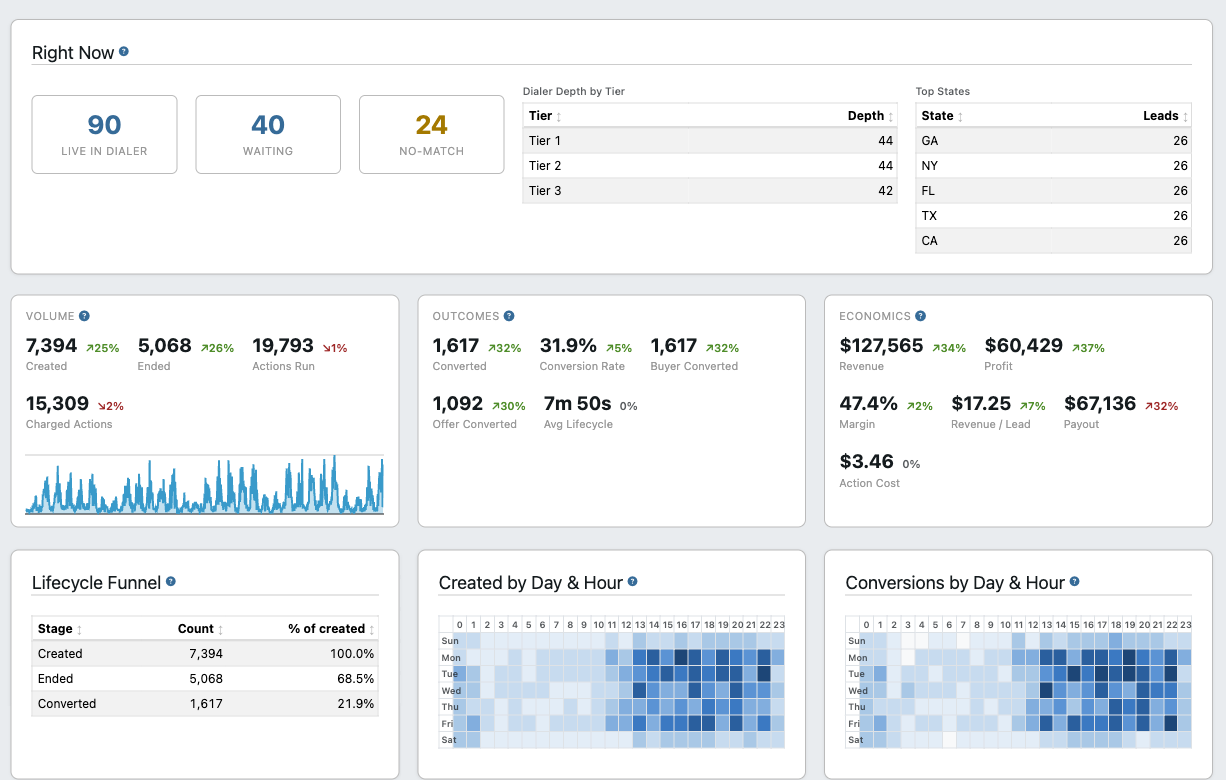Click the Revenue / Lead value $17.25
Image resolution: width=1226 pixels, height=780 pixels.
[x=981, y=404]
